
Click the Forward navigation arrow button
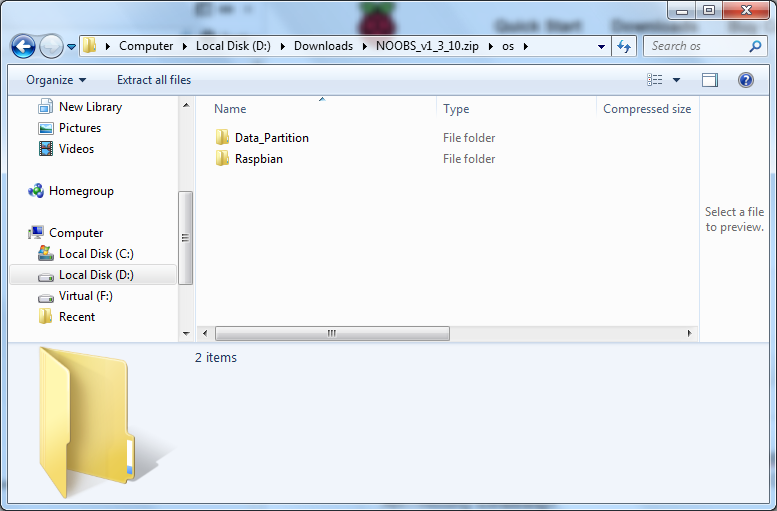51,46
